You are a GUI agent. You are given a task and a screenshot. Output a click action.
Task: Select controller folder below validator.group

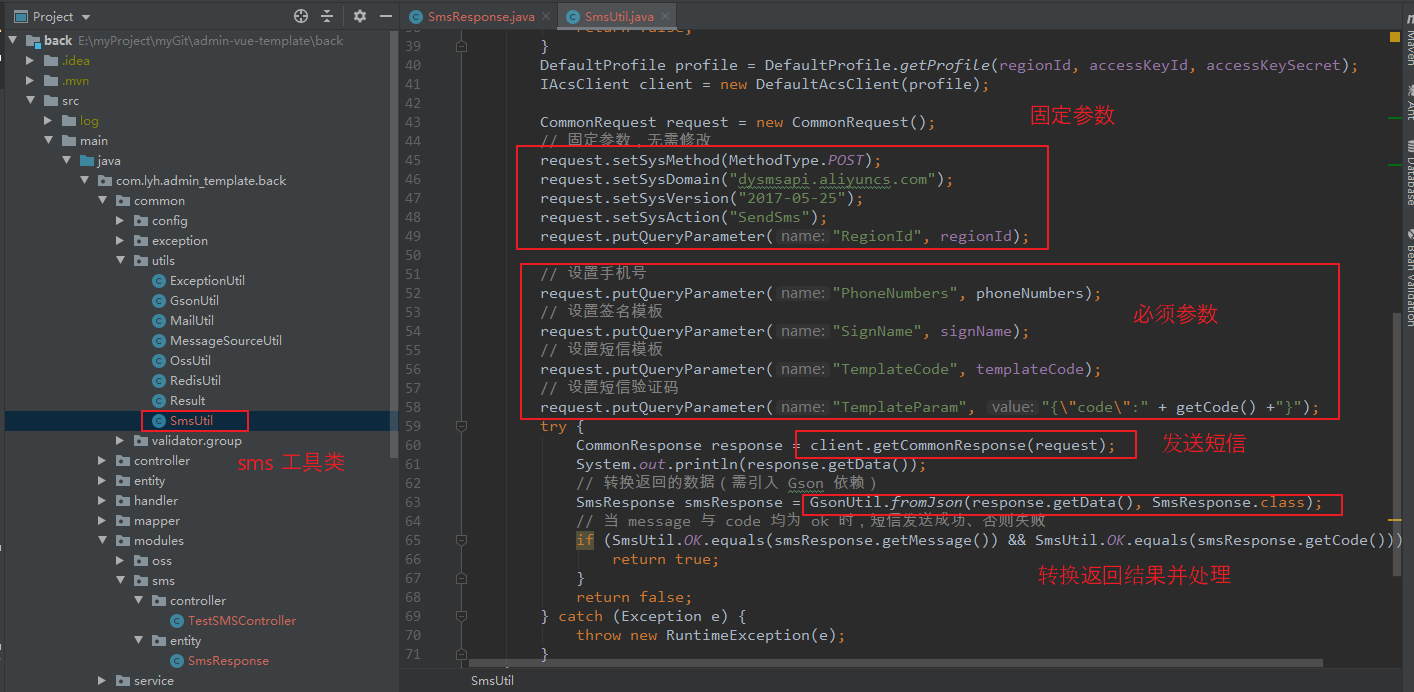click(161, 461)
